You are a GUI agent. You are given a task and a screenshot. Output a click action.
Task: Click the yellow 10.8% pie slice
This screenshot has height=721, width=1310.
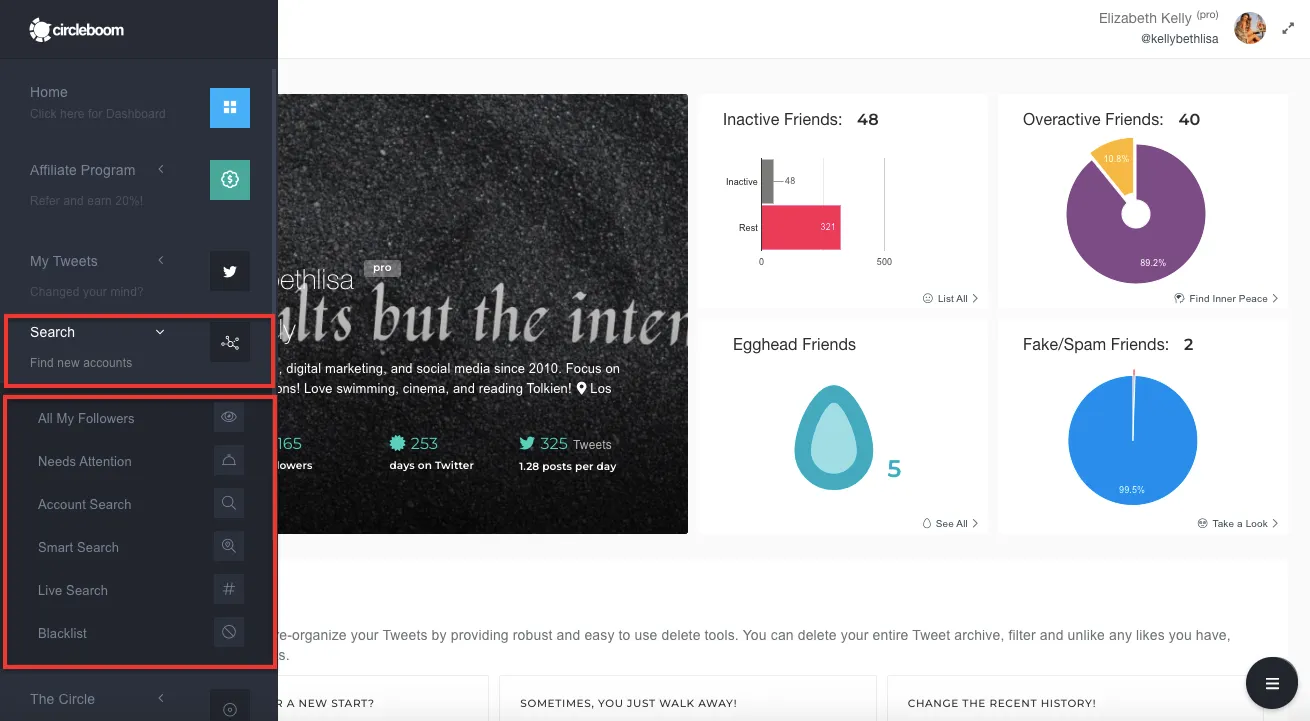[1117, 169]
